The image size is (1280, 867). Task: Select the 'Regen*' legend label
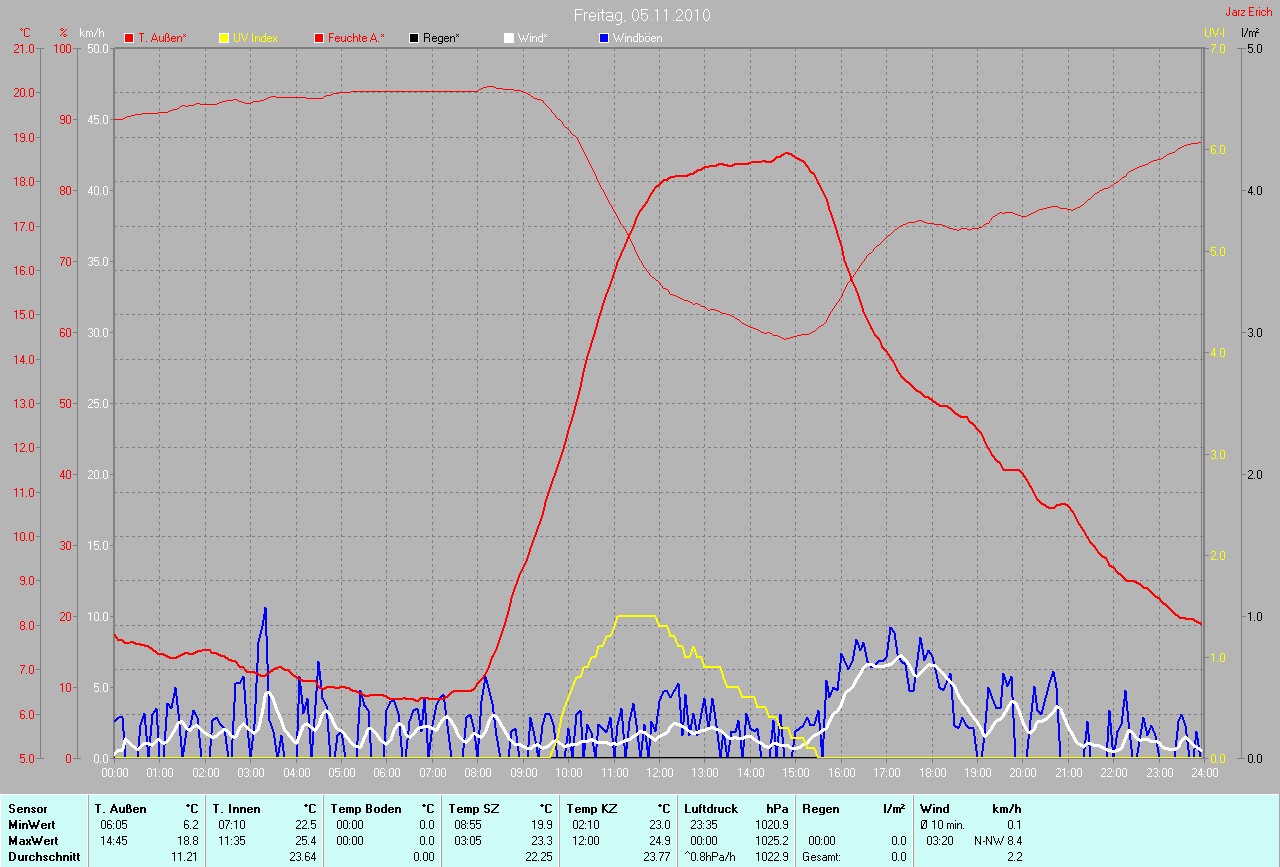pos(441,38)
